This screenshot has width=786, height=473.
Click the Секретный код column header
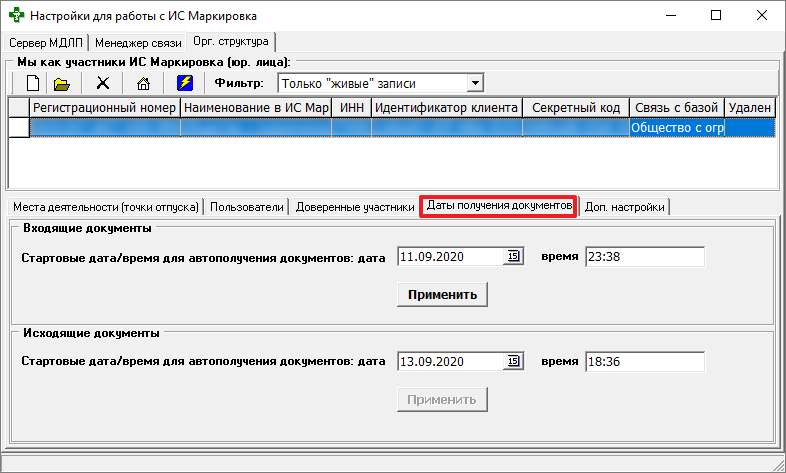[574, 107]
